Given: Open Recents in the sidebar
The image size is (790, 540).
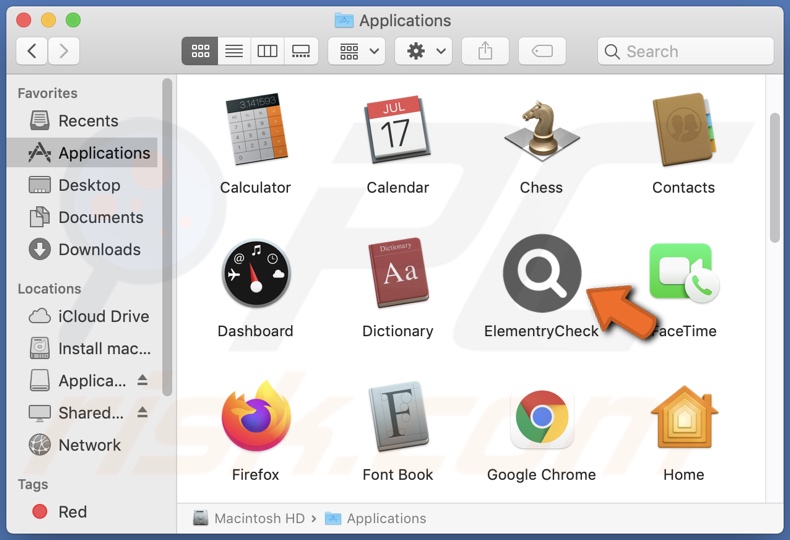Looking at the screenshot, I should [x=83, y=121].
